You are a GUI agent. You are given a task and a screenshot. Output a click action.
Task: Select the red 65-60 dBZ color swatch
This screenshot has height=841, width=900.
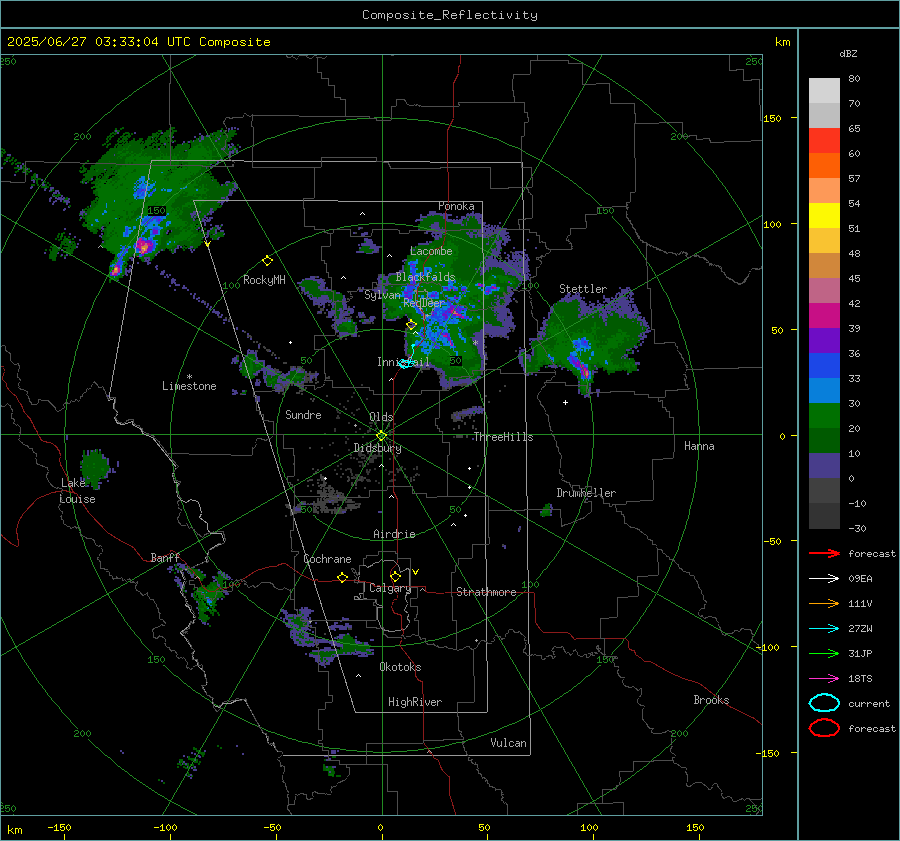click(x=824, y=141)
